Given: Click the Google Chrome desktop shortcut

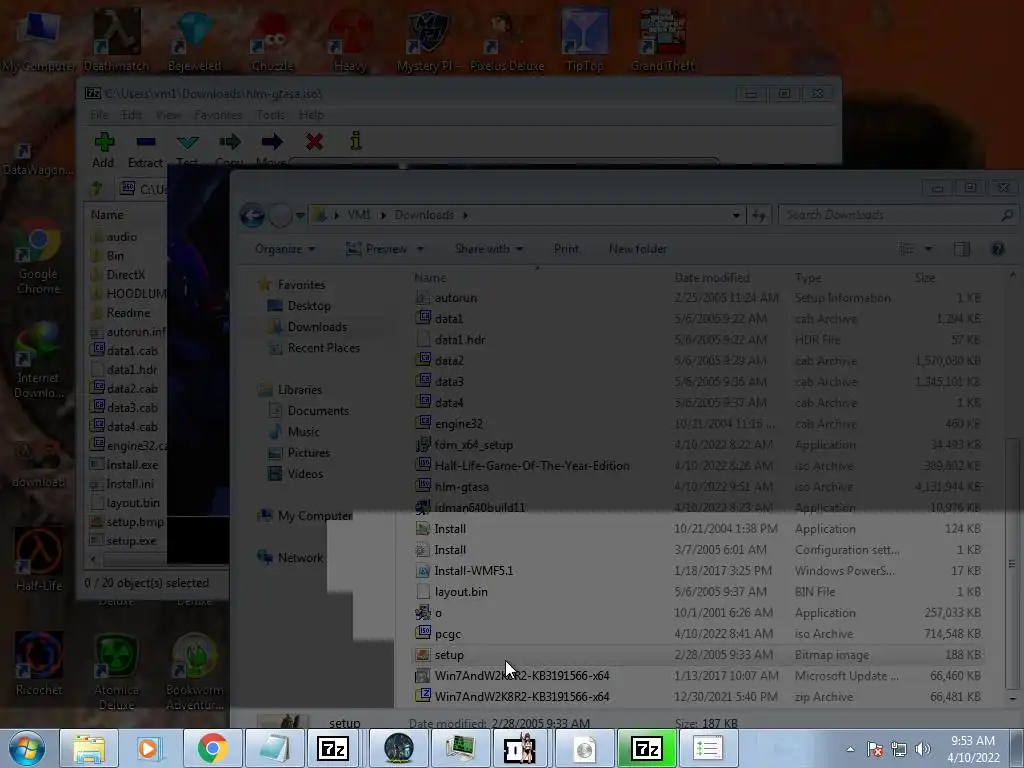Looking at the screenshot, I should [39, 262].
